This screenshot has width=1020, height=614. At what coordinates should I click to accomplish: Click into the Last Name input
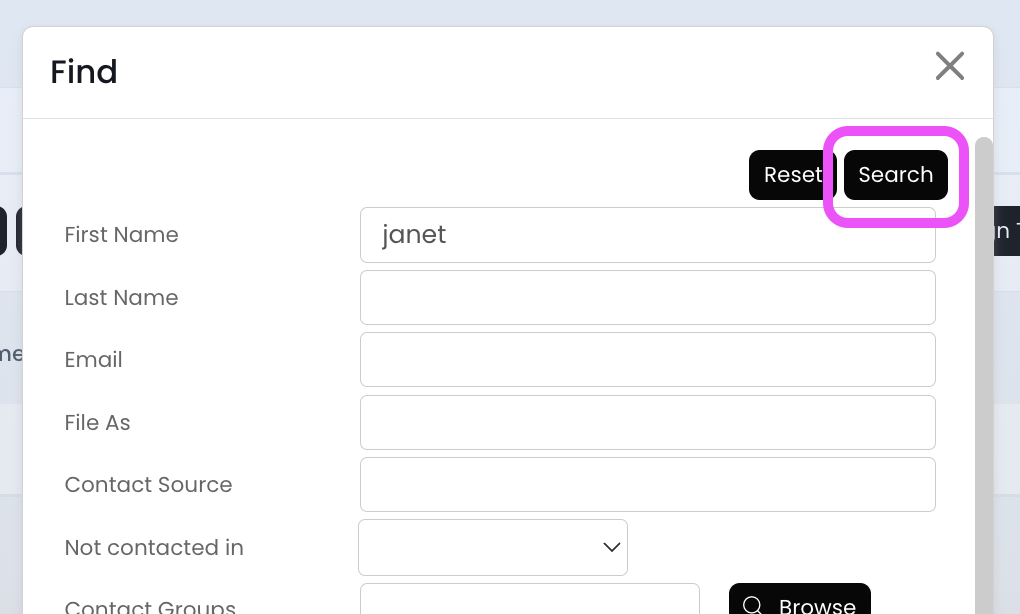coord(647,297)
